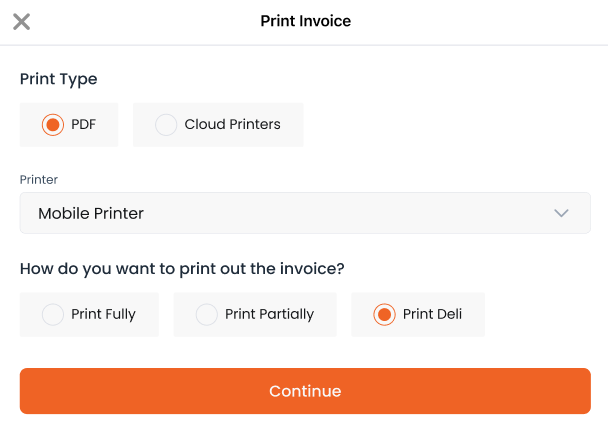The width and height of the screenshot is (608, 434).
Task: Click the PDF label text
Action: 83,124
